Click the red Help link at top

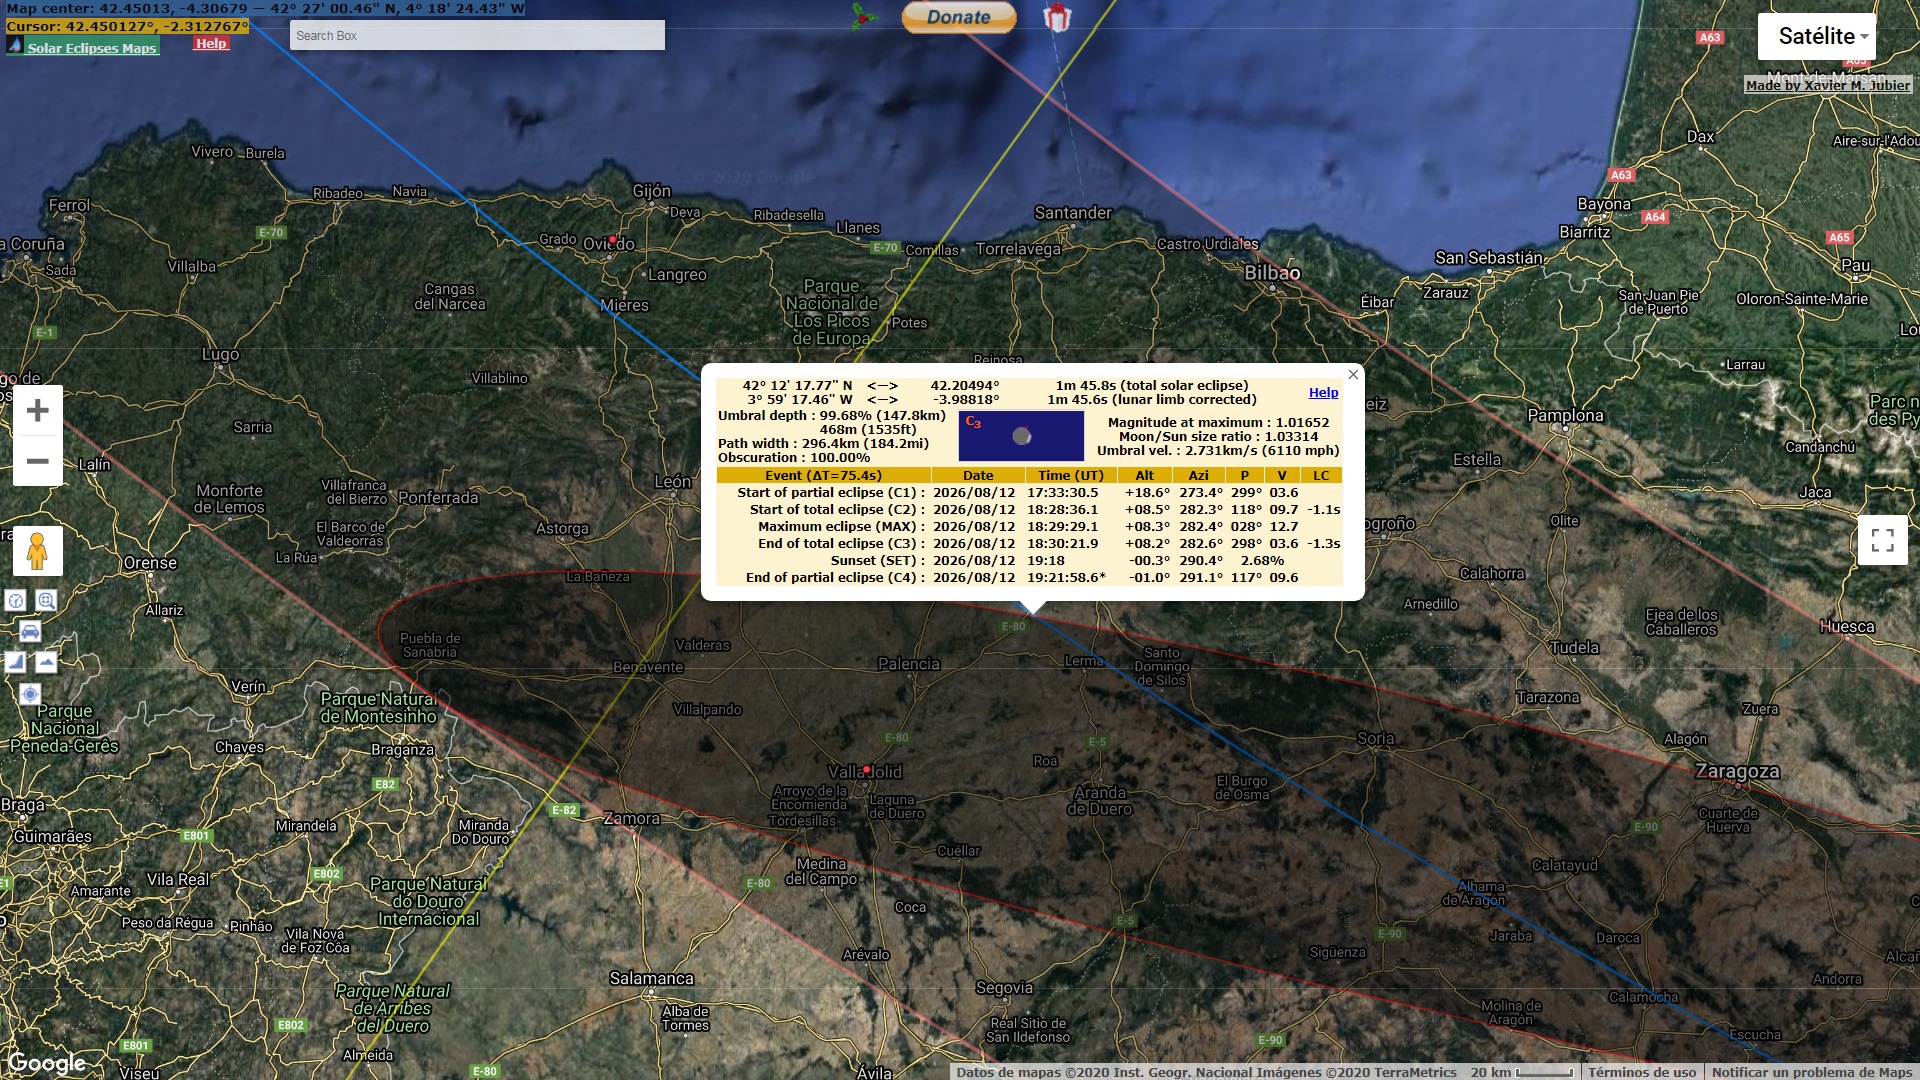tap(211, 43)
